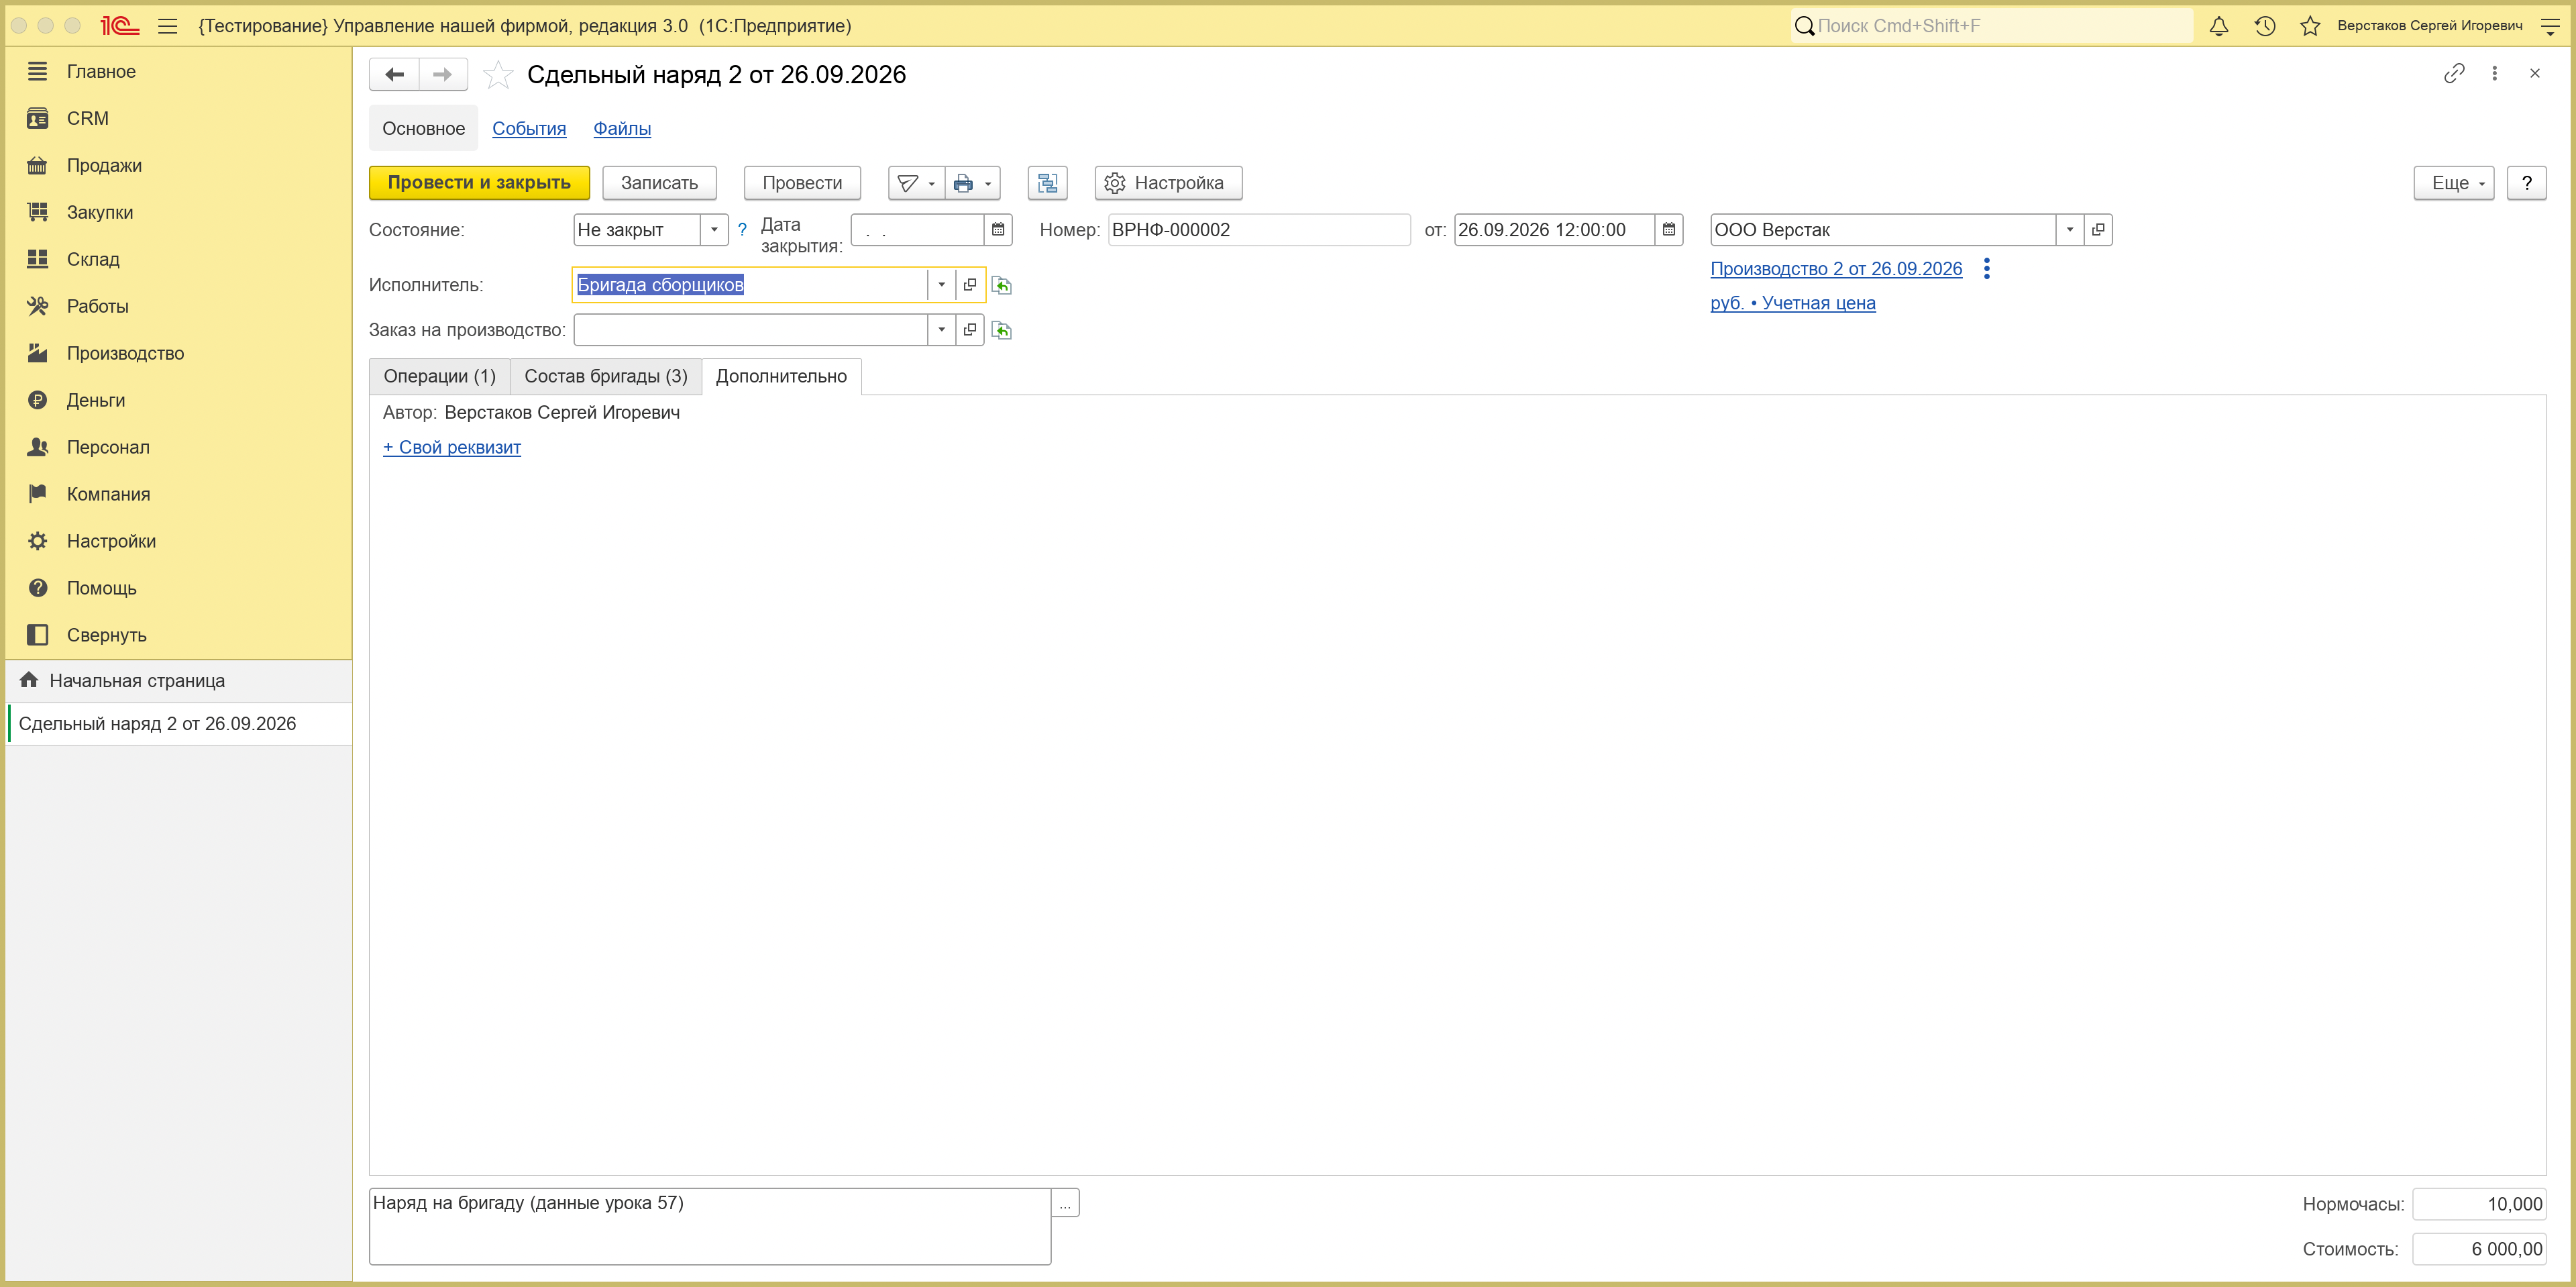Go forward with the right arrow
The image size is (2576, 1287).
coord(443,74)
